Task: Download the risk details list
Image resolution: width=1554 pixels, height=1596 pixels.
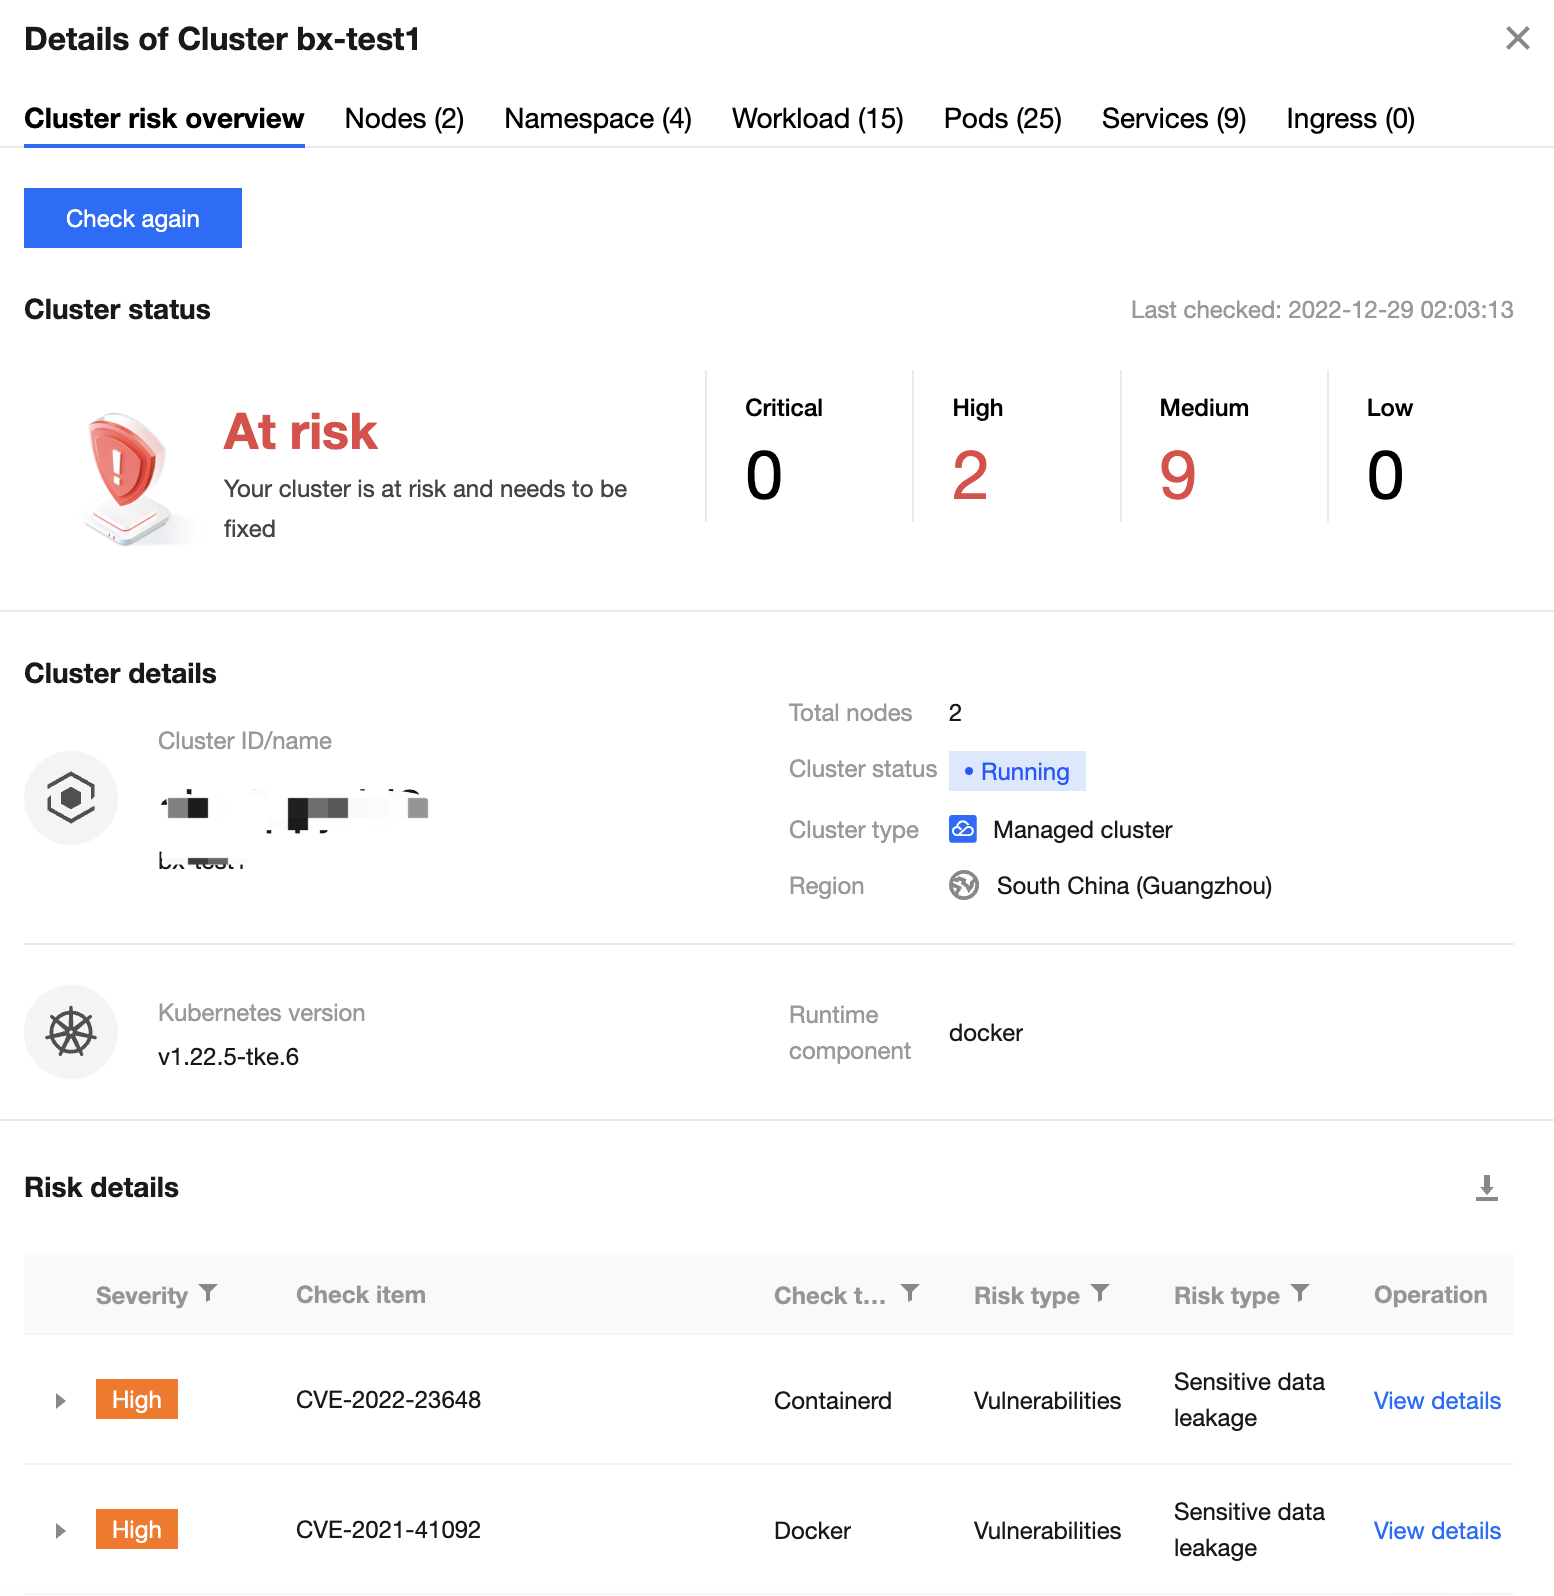Action: point(1487,1187)
